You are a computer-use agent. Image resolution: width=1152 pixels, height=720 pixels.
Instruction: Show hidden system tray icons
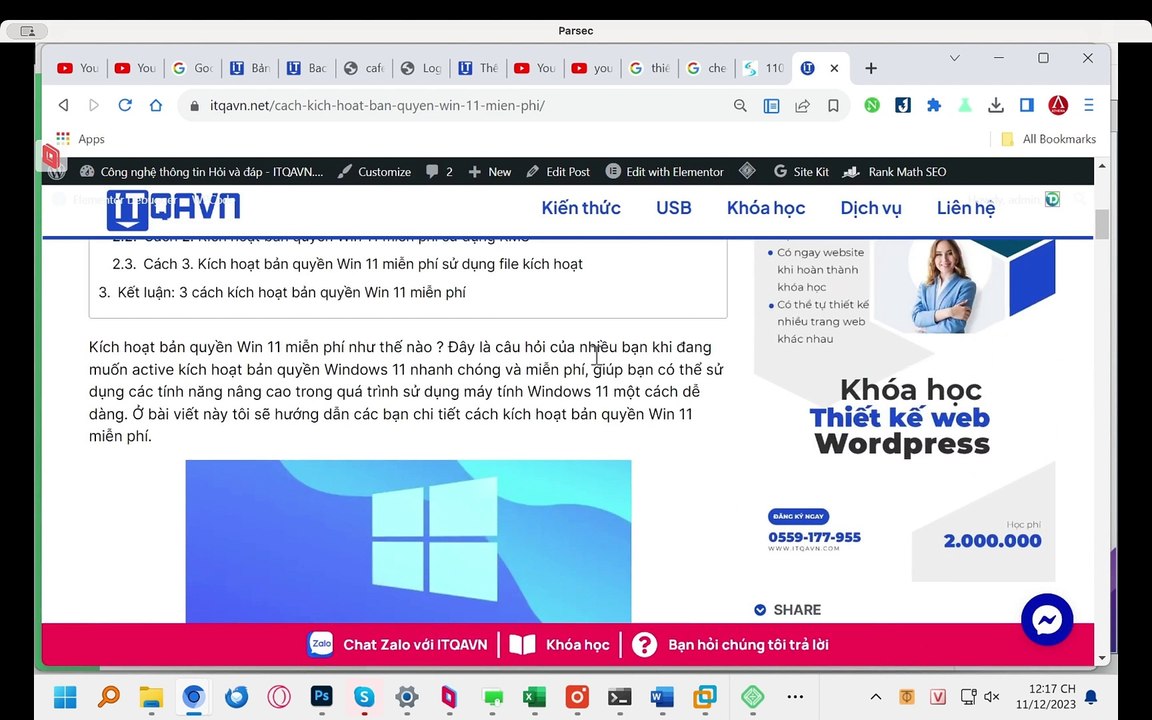[876, 696]
